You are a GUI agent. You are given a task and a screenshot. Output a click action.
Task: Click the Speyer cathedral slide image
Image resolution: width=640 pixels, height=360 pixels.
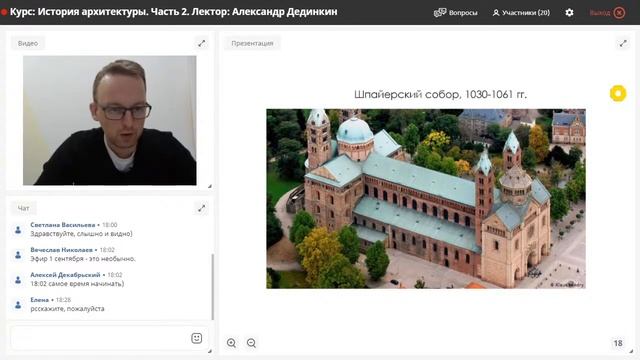(426, 198)
